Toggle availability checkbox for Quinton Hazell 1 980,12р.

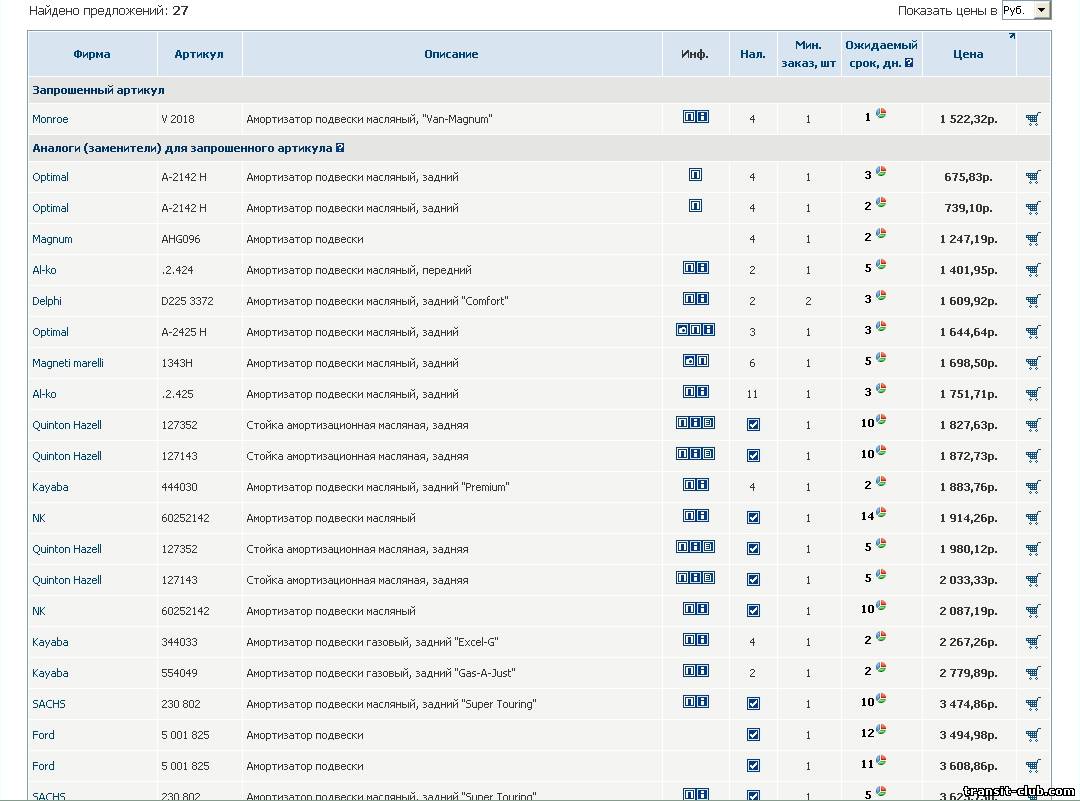click(753, 548)
